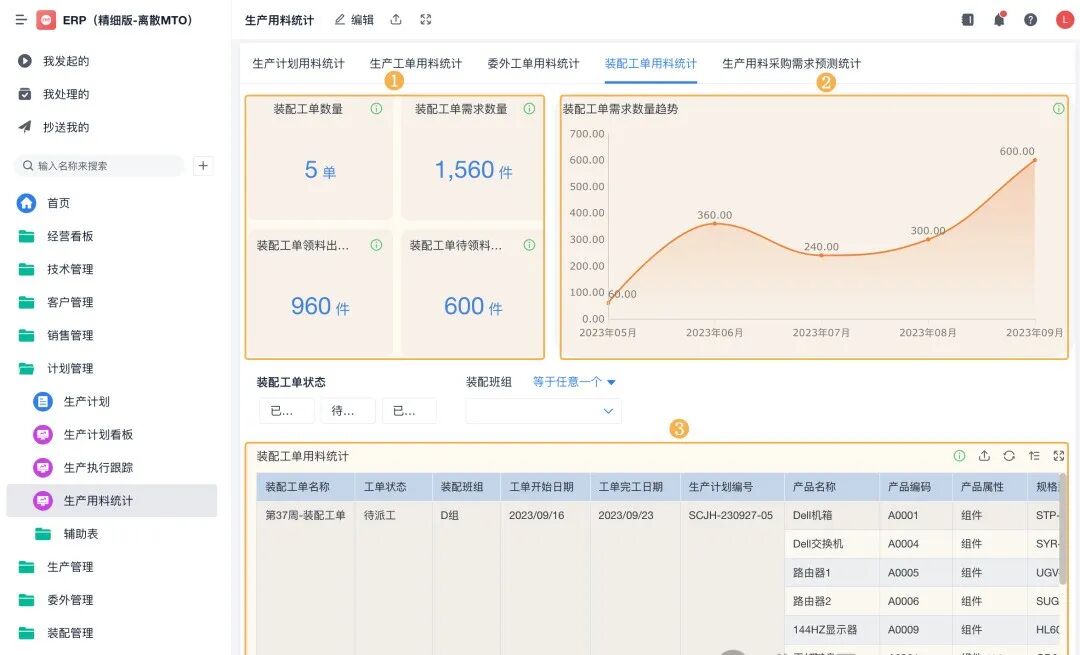Click the ERP app logo icon

tap(46, 20)
